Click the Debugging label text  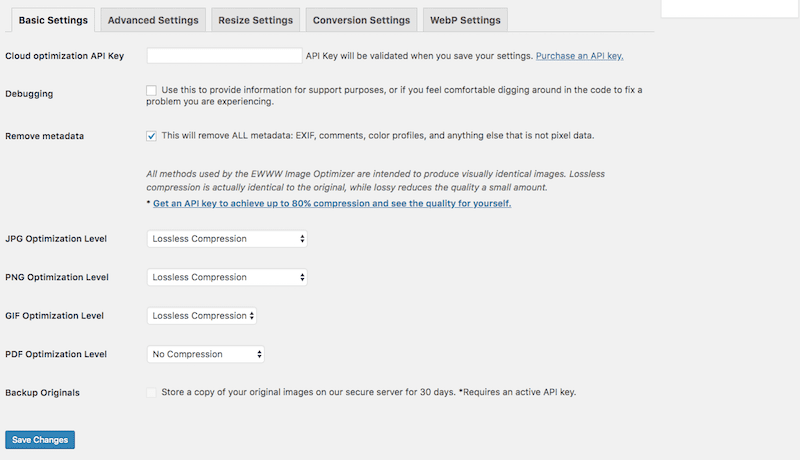pos(29,94)
